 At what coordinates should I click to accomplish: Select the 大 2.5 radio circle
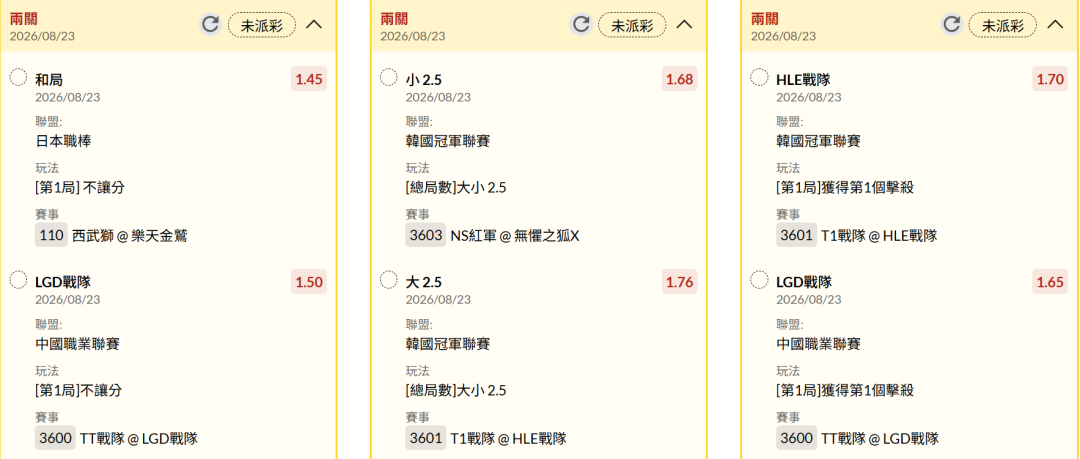point(389,279)
